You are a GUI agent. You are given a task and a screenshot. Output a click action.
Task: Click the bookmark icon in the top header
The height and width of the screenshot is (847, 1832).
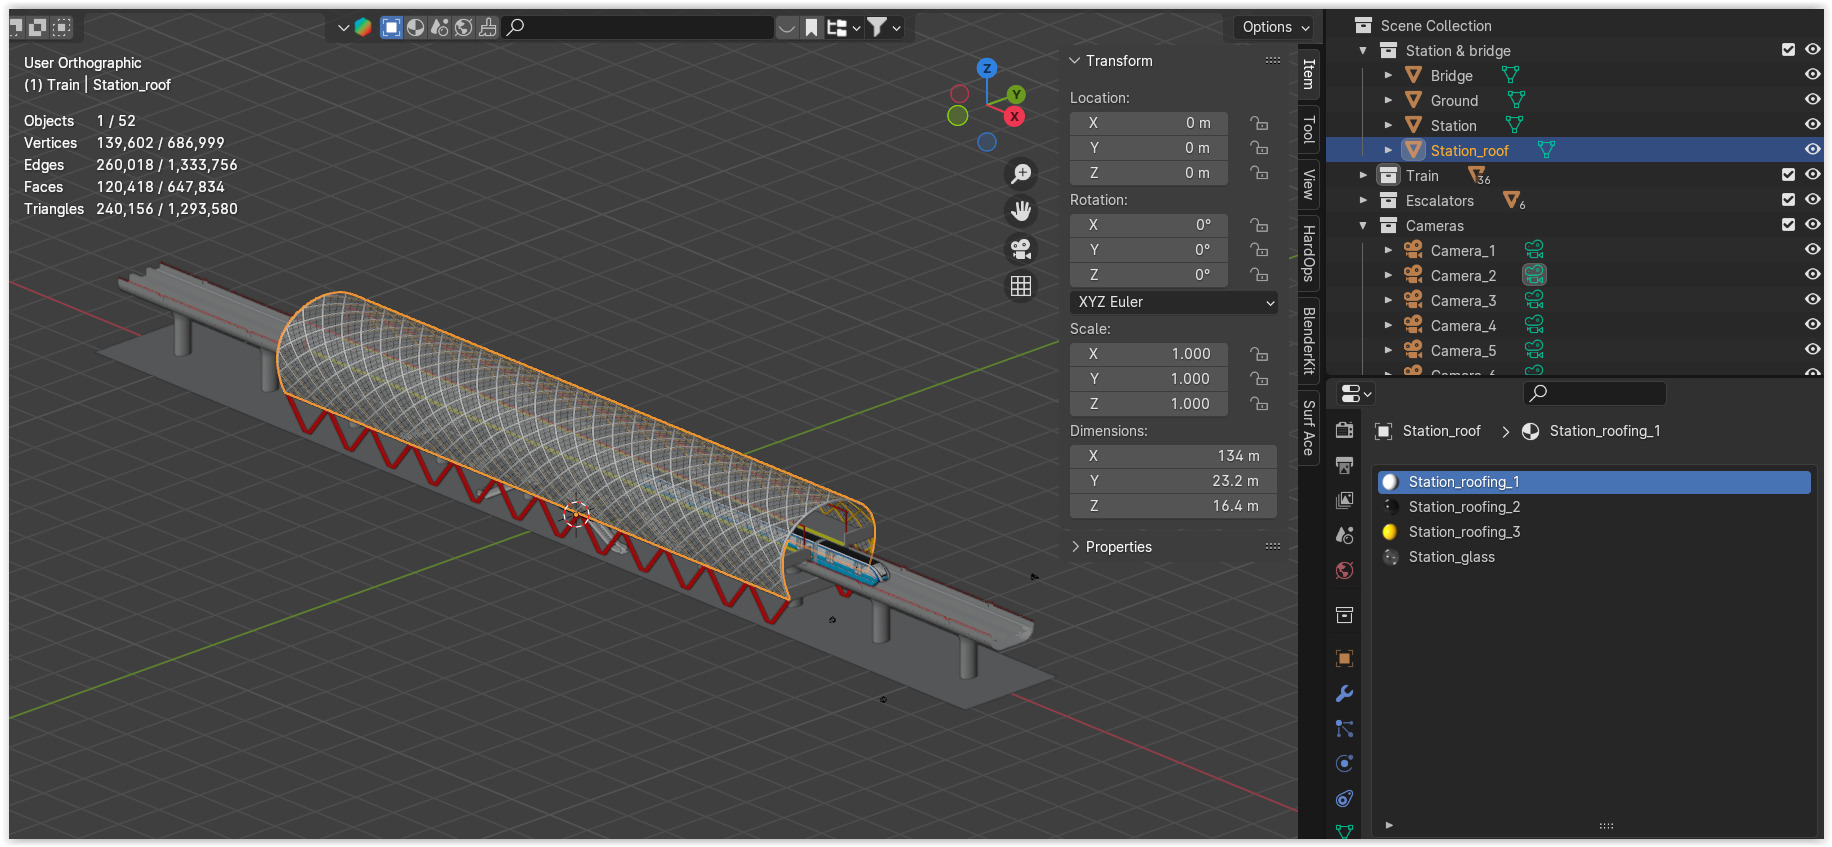coord(811,27)
